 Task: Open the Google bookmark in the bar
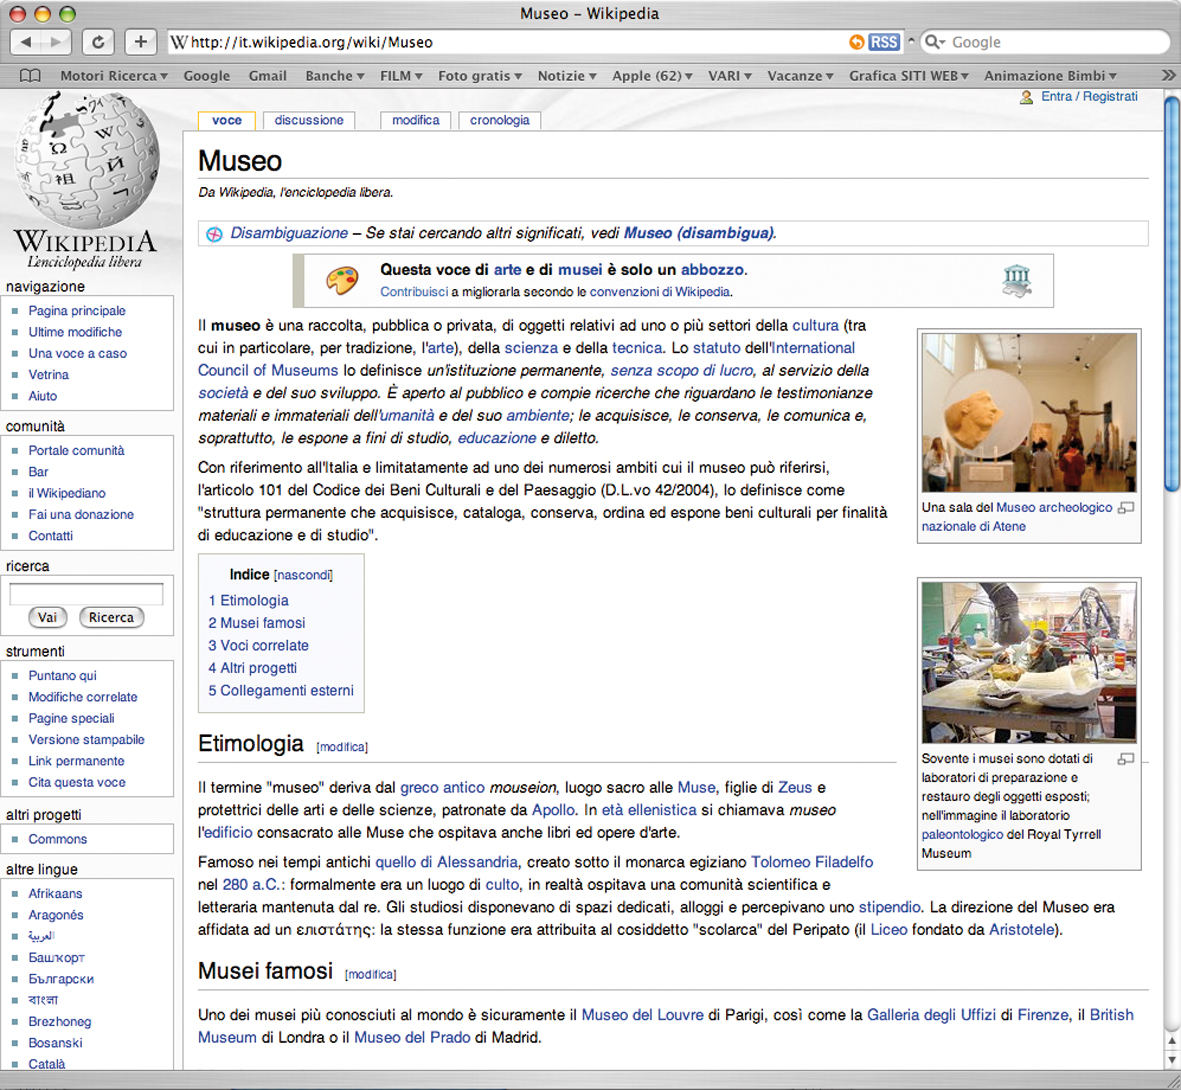tap(206, 76)
